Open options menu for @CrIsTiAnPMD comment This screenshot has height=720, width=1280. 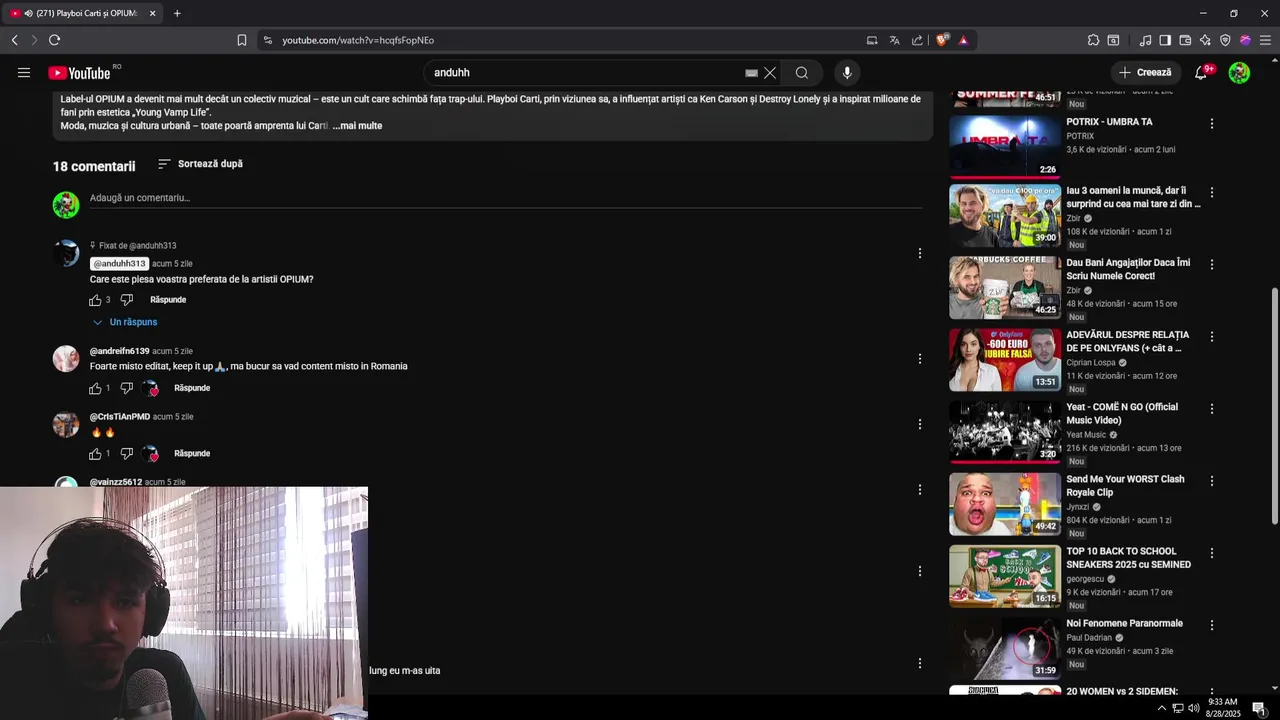click(920, 424)
